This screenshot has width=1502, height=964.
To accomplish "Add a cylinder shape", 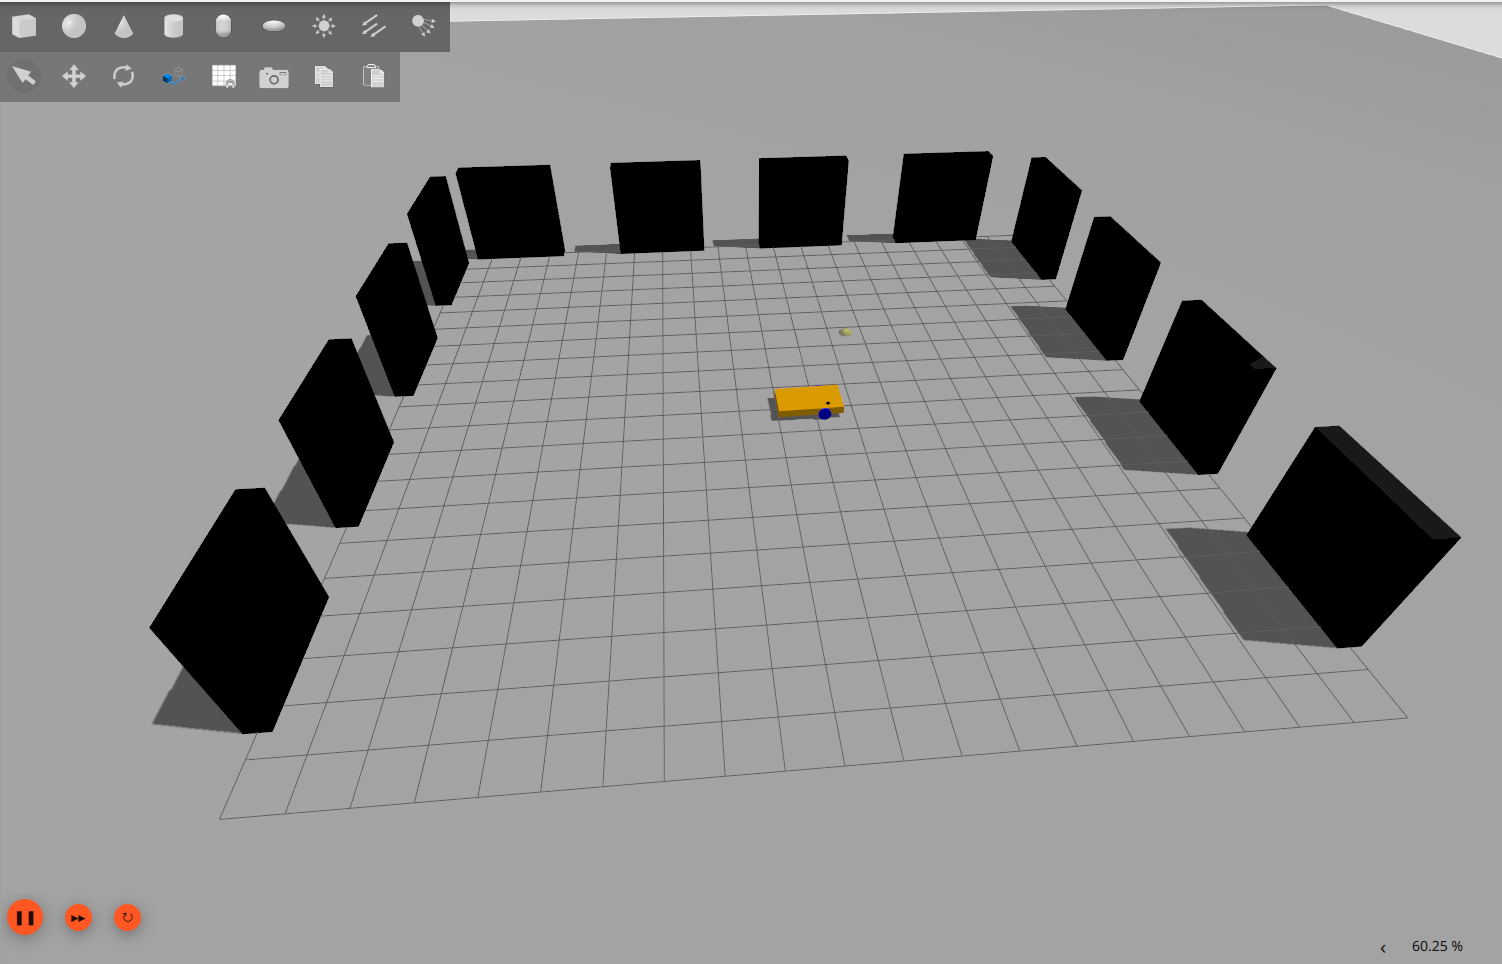I will coord(174,26).
